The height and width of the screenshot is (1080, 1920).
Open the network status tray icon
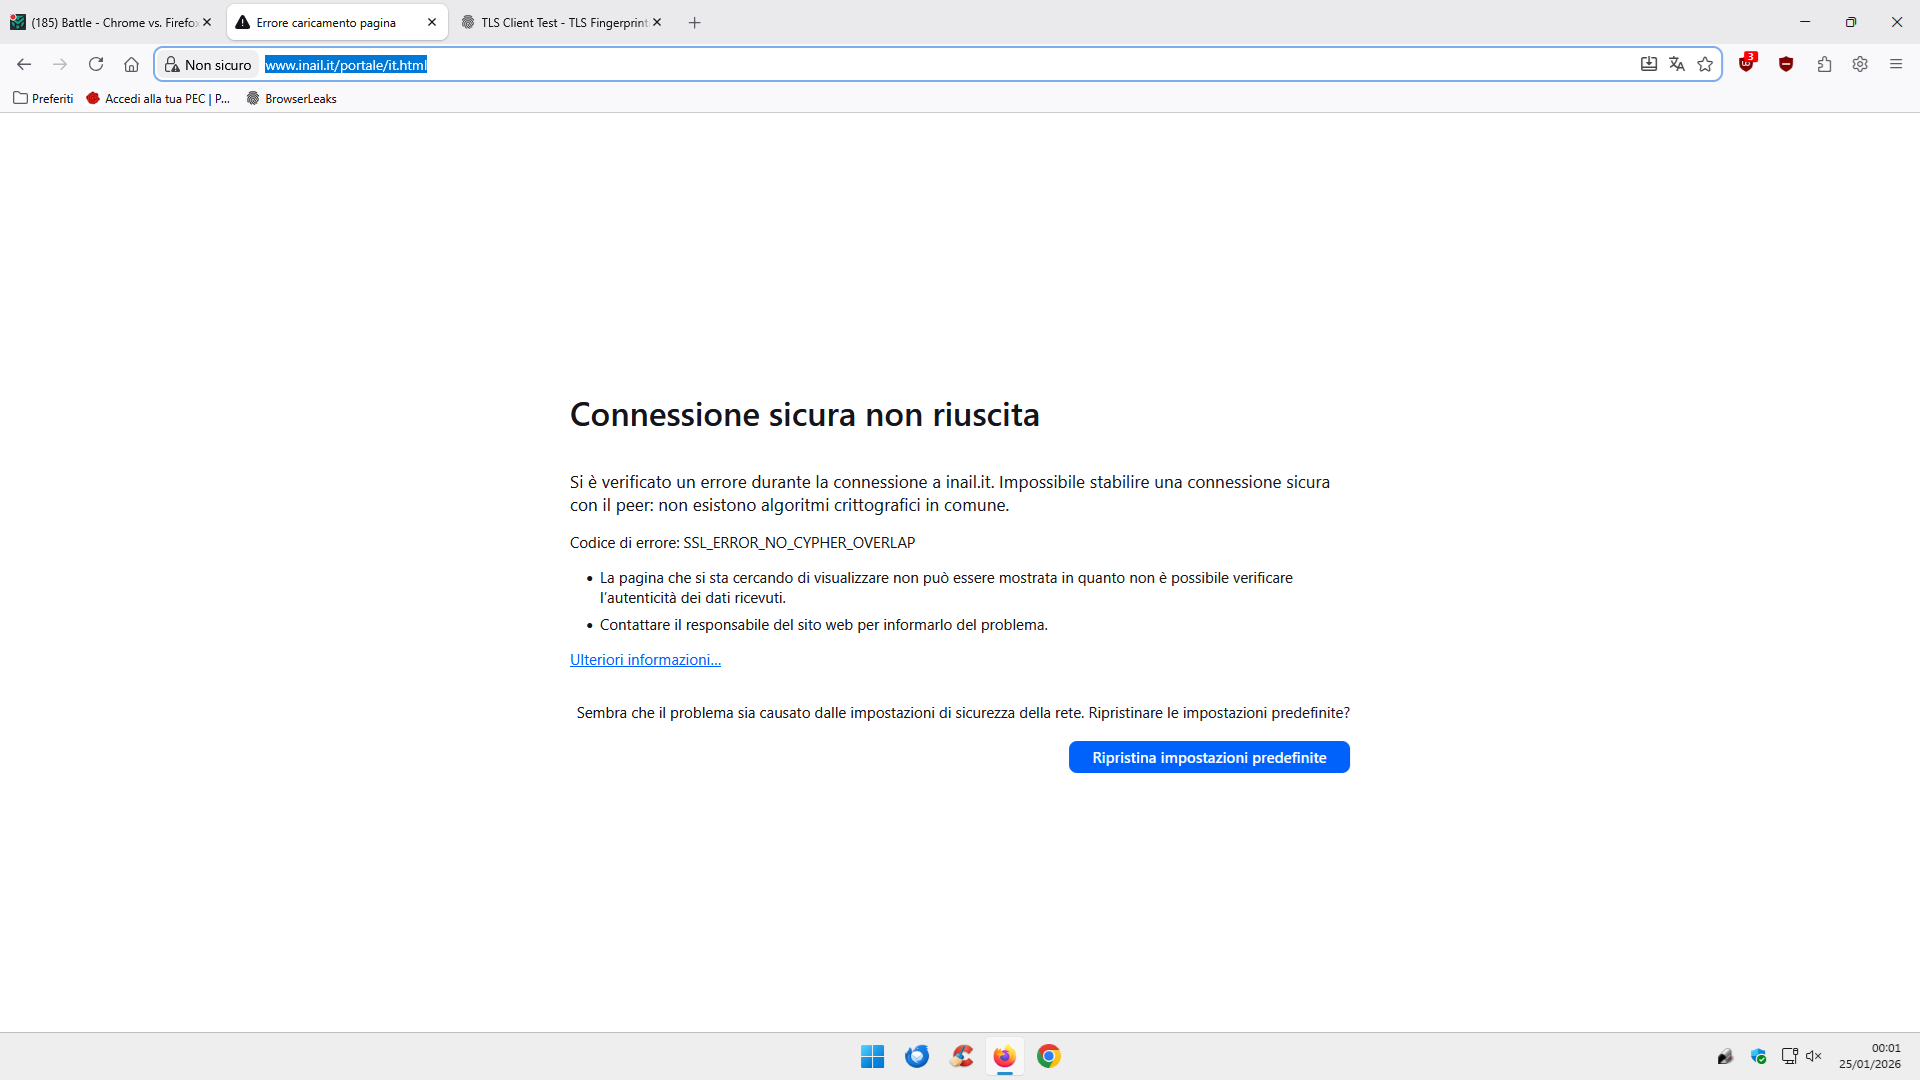pos(1790,1056)
